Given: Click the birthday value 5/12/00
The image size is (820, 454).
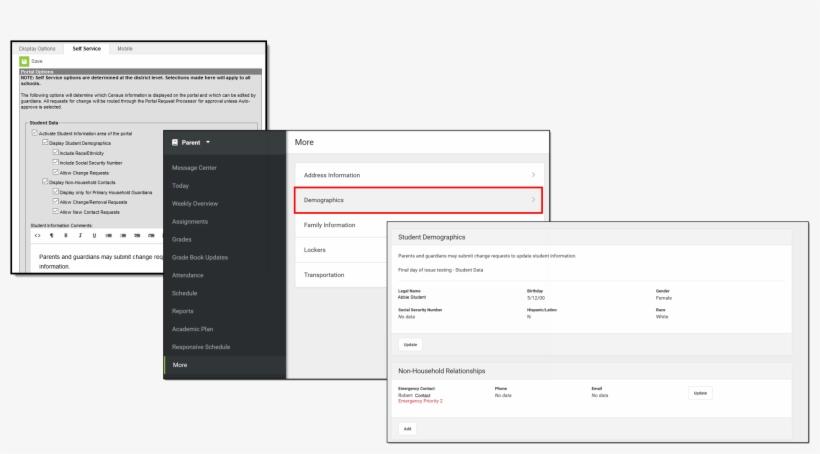Looking at the screenshot, I should pos(536,298).
